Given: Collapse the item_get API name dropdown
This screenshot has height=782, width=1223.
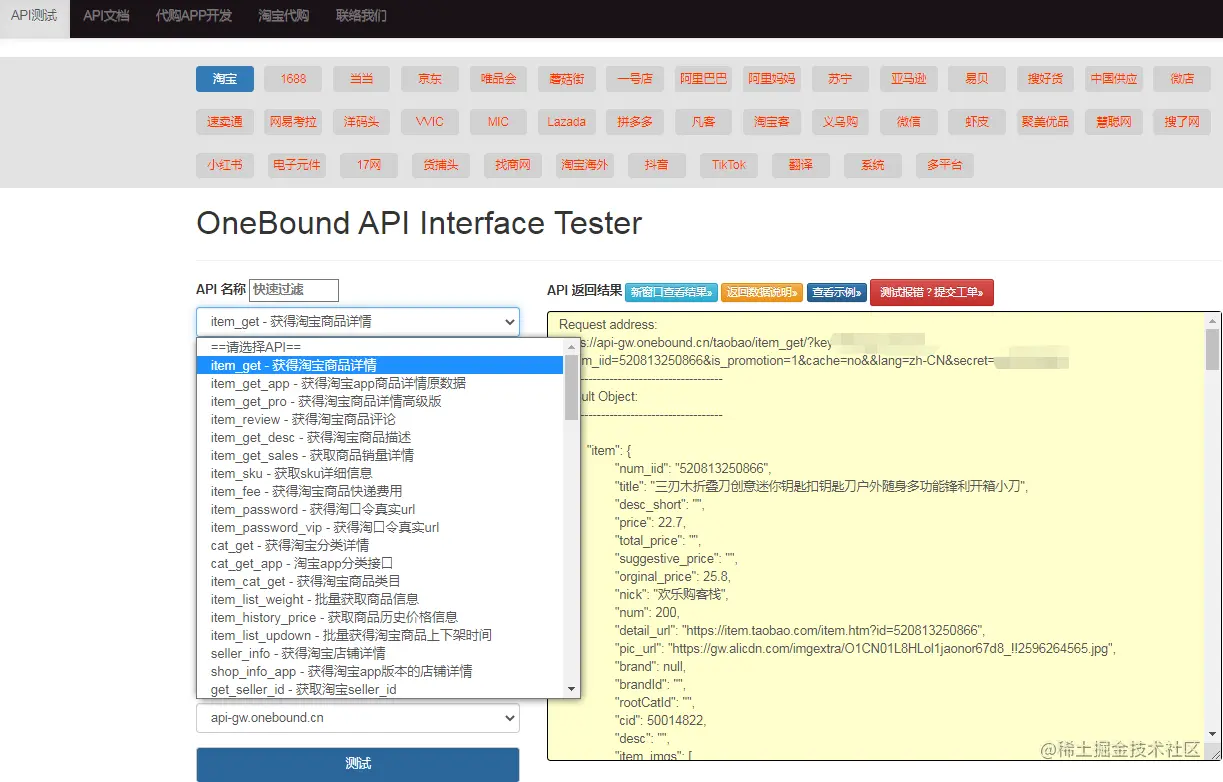Looking at the screenshot, I should (x=358, y=322).
